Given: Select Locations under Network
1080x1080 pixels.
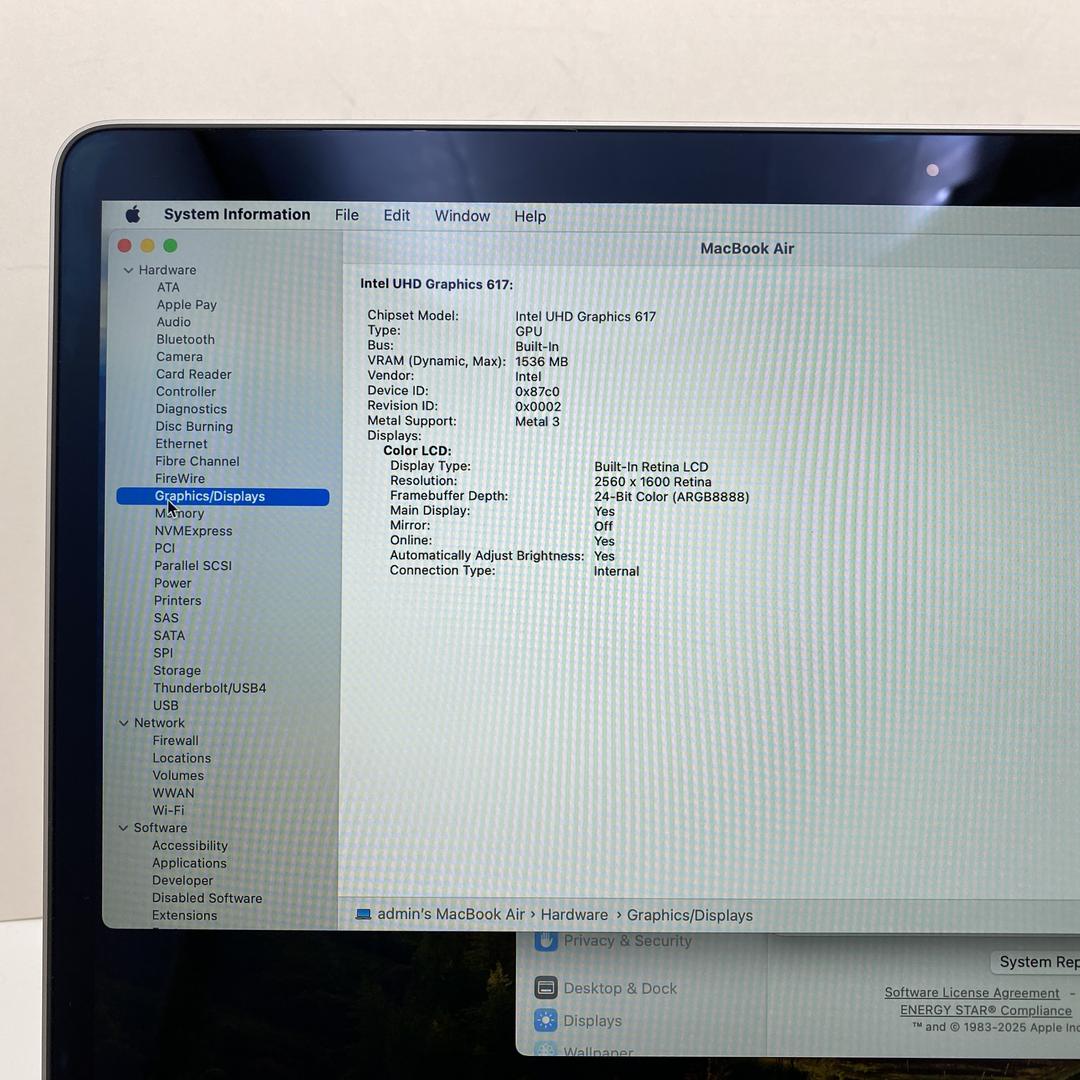Looking at the screenshot, I should [182, 758].
